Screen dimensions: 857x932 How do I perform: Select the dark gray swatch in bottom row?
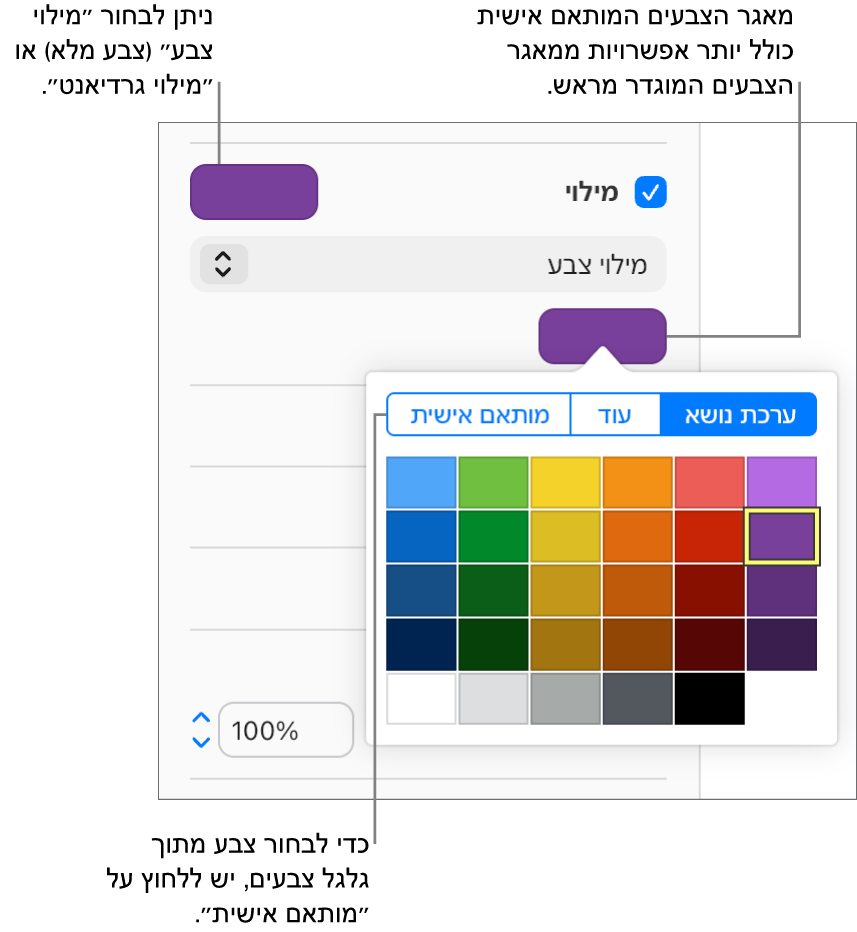(637, 698)
